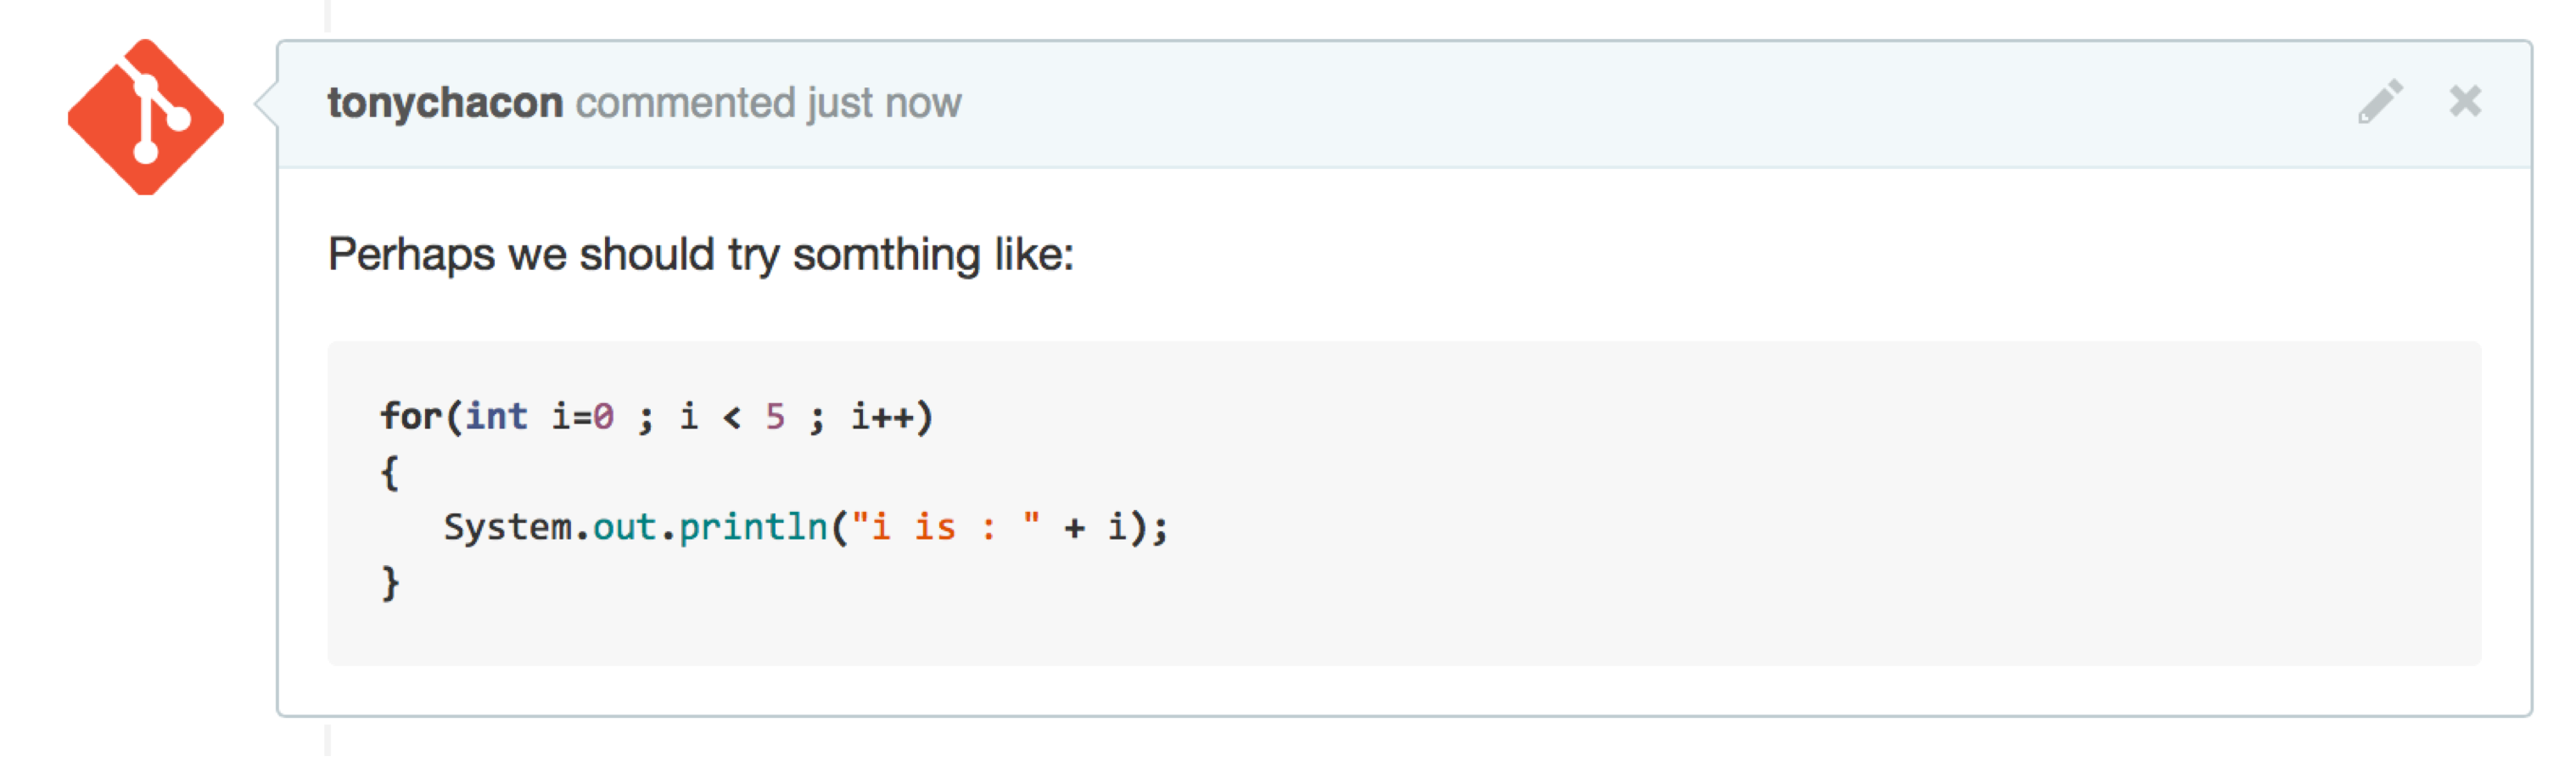Click the "commented just now" timestamp
Screen dimensions: 2576x757
pyautogui.click(x=768, y=103)
